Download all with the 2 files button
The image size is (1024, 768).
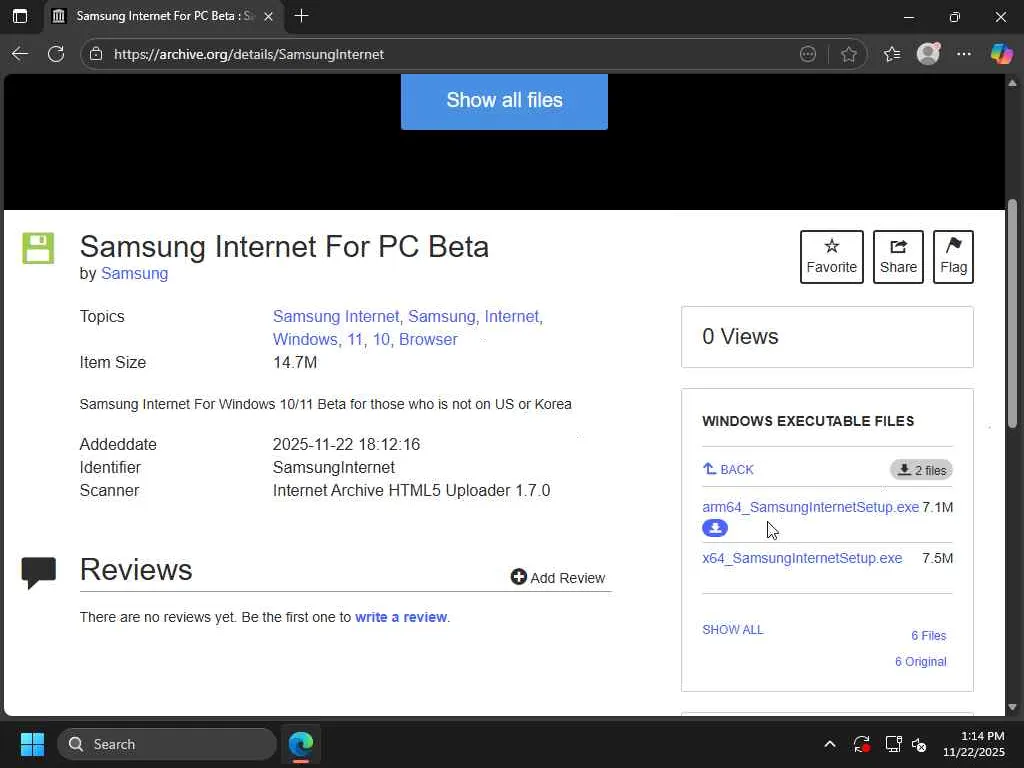click(x=921, y=470)
